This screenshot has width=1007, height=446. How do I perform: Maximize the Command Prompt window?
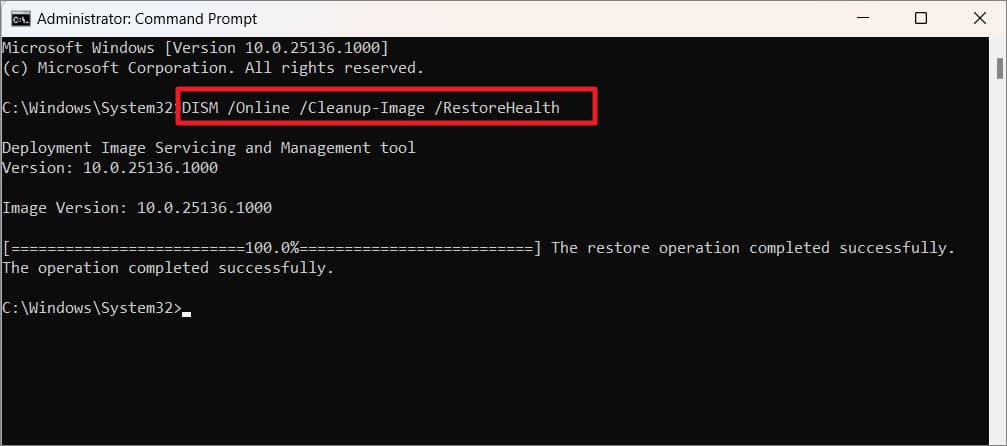point(921,18)
